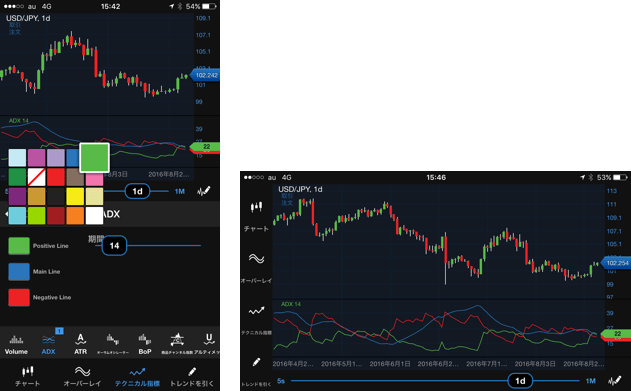
Task: Pick the bright yellow palette color
Action: click(x=75, y=196)
